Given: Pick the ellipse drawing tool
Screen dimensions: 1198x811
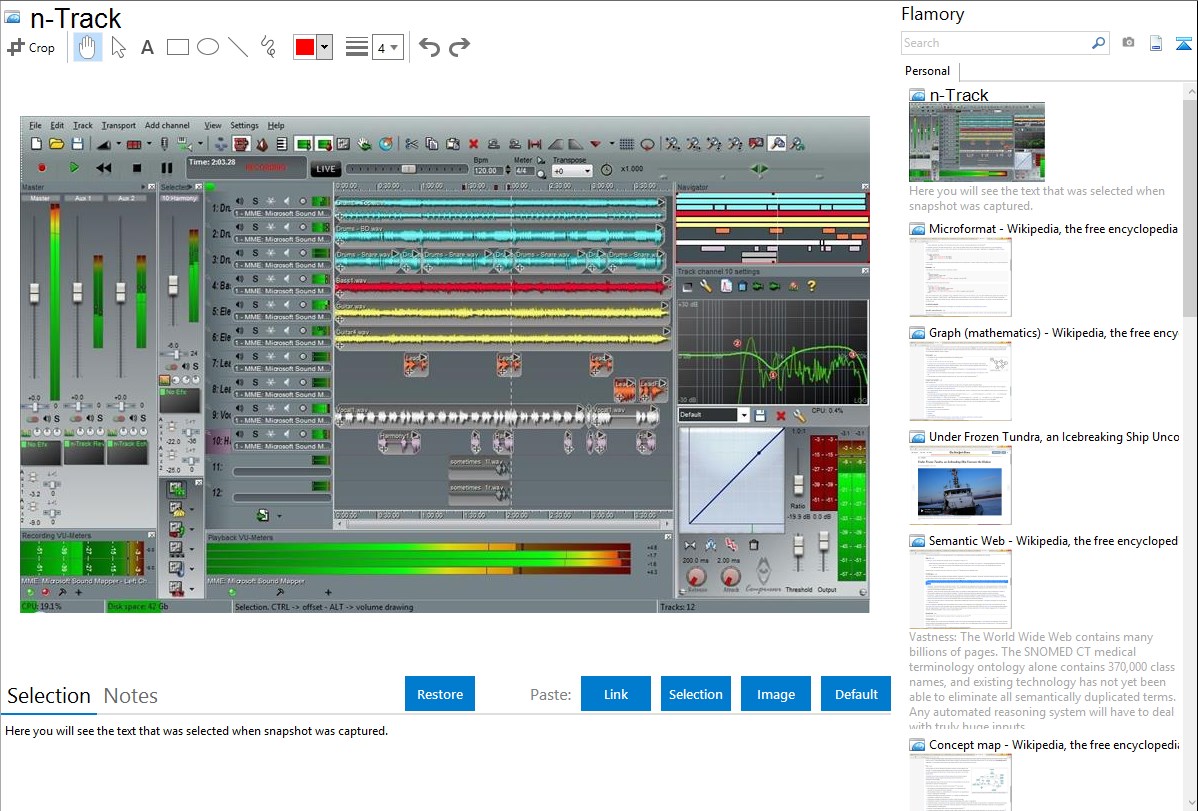Looking at the screenshot, I should [x=207, y=47].
